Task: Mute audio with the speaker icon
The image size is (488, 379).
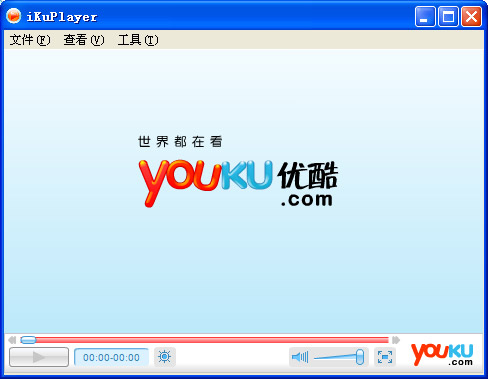Action: [x=300, y=357]
